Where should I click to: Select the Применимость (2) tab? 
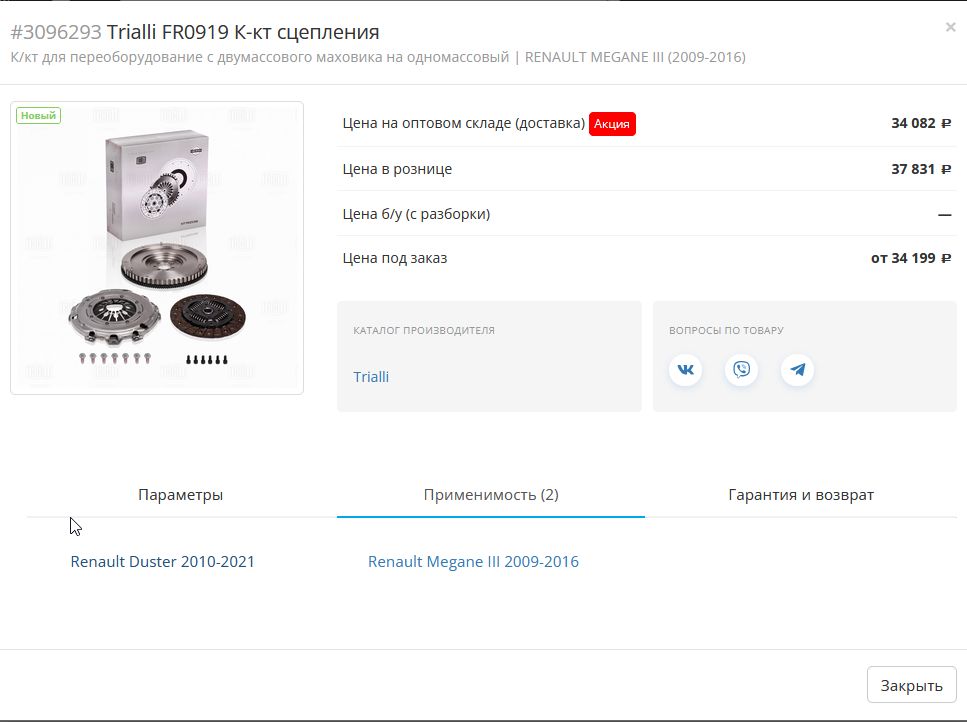(491, 494)
